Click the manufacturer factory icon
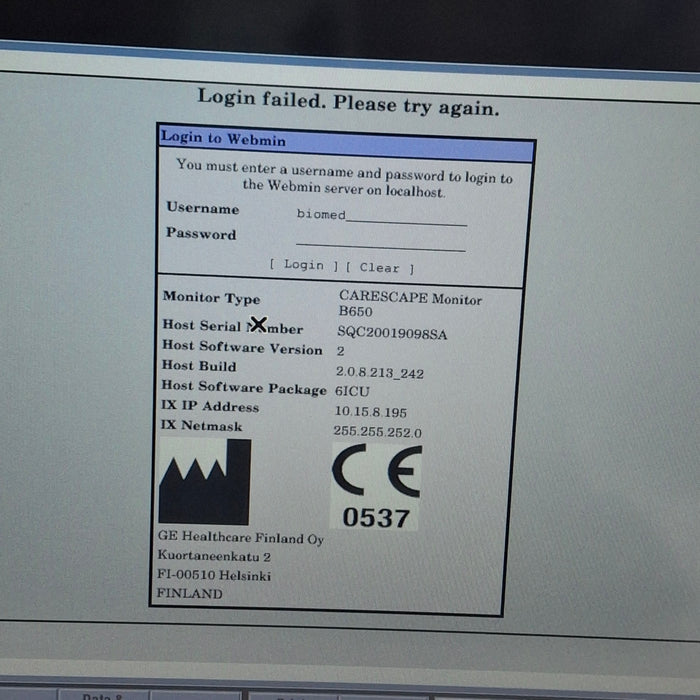The image size is (700, 700). [x=205, y=481]
